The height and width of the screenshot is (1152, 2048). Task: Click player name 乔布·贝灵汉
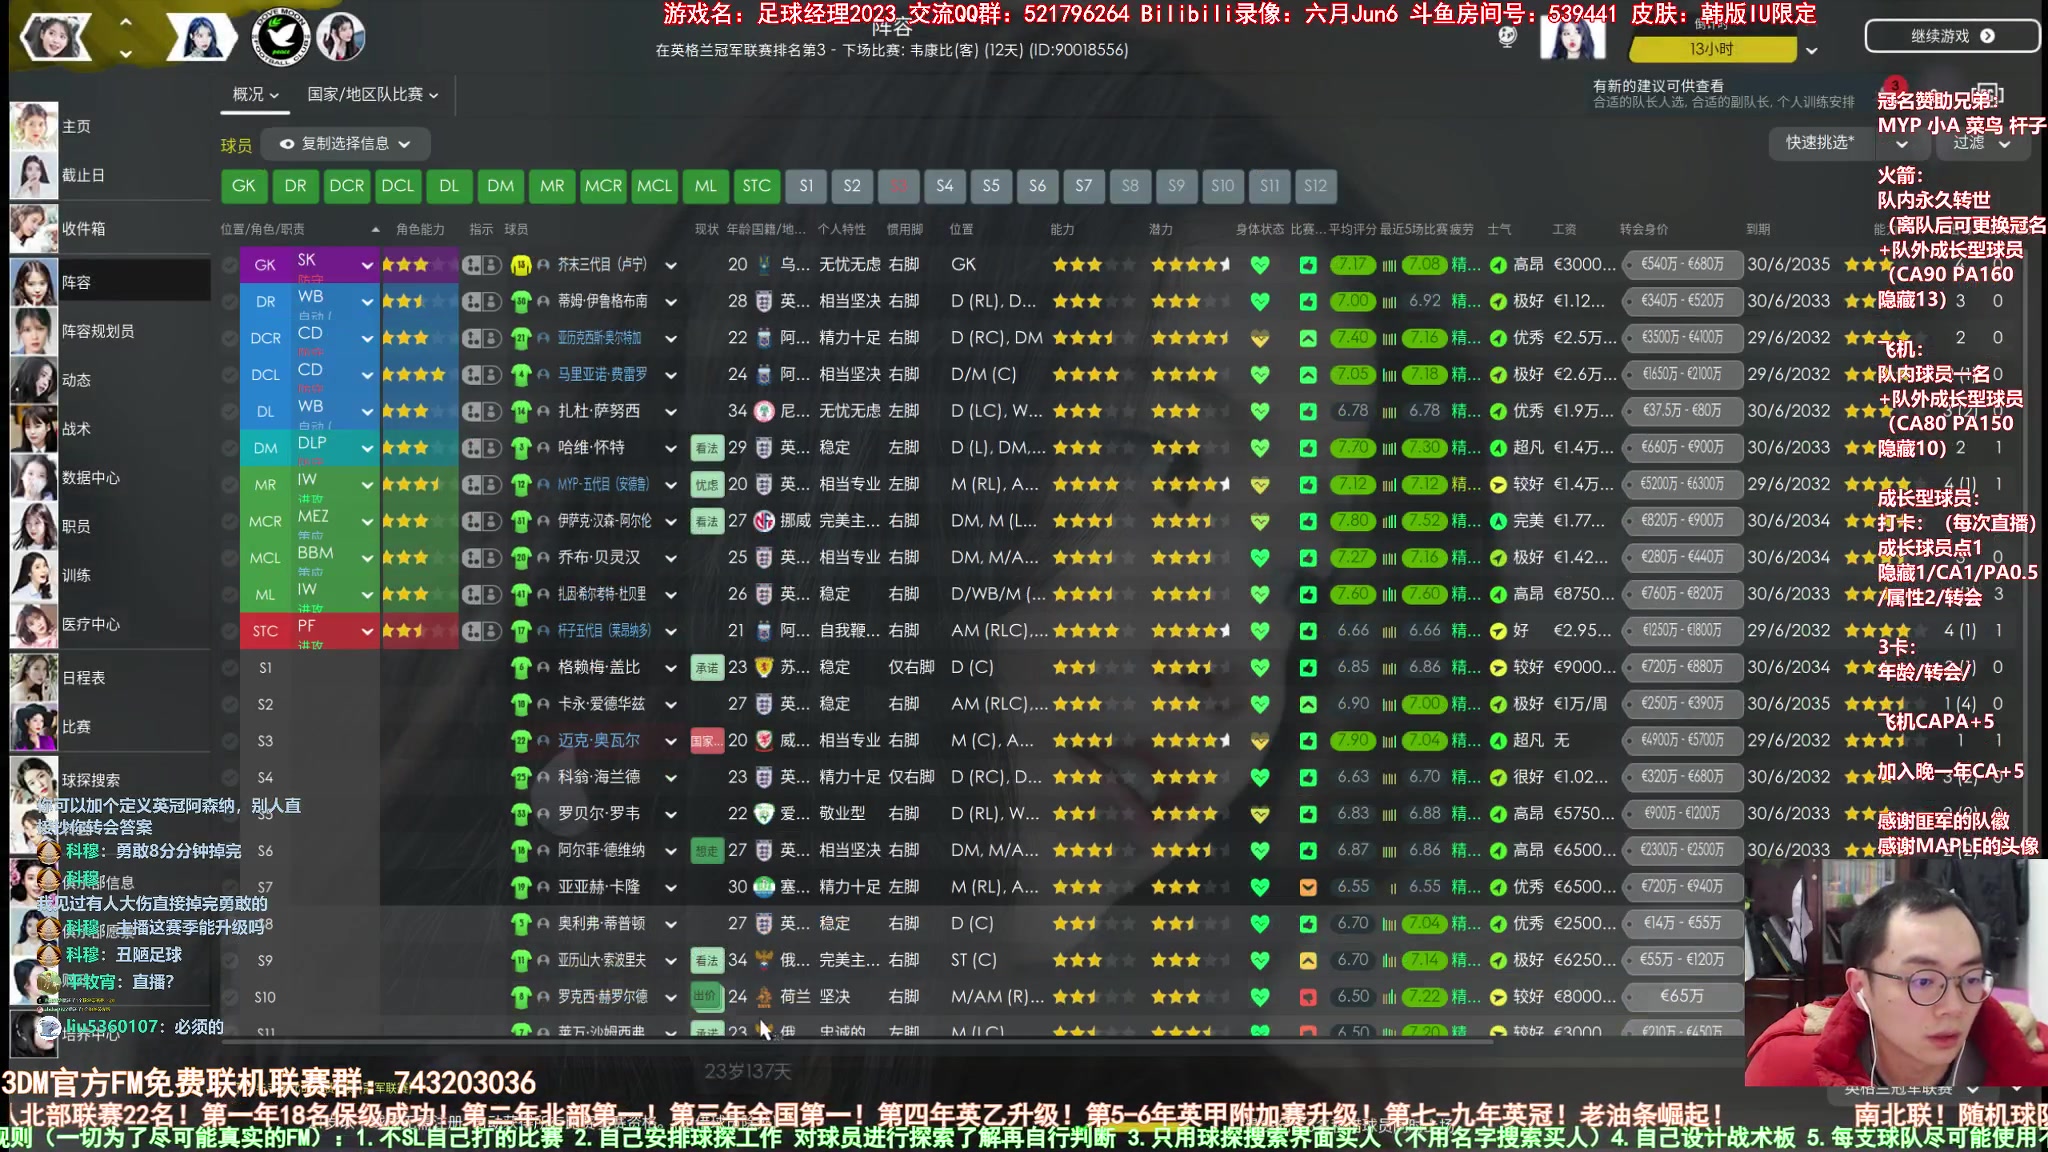click(x=599, y=558)
